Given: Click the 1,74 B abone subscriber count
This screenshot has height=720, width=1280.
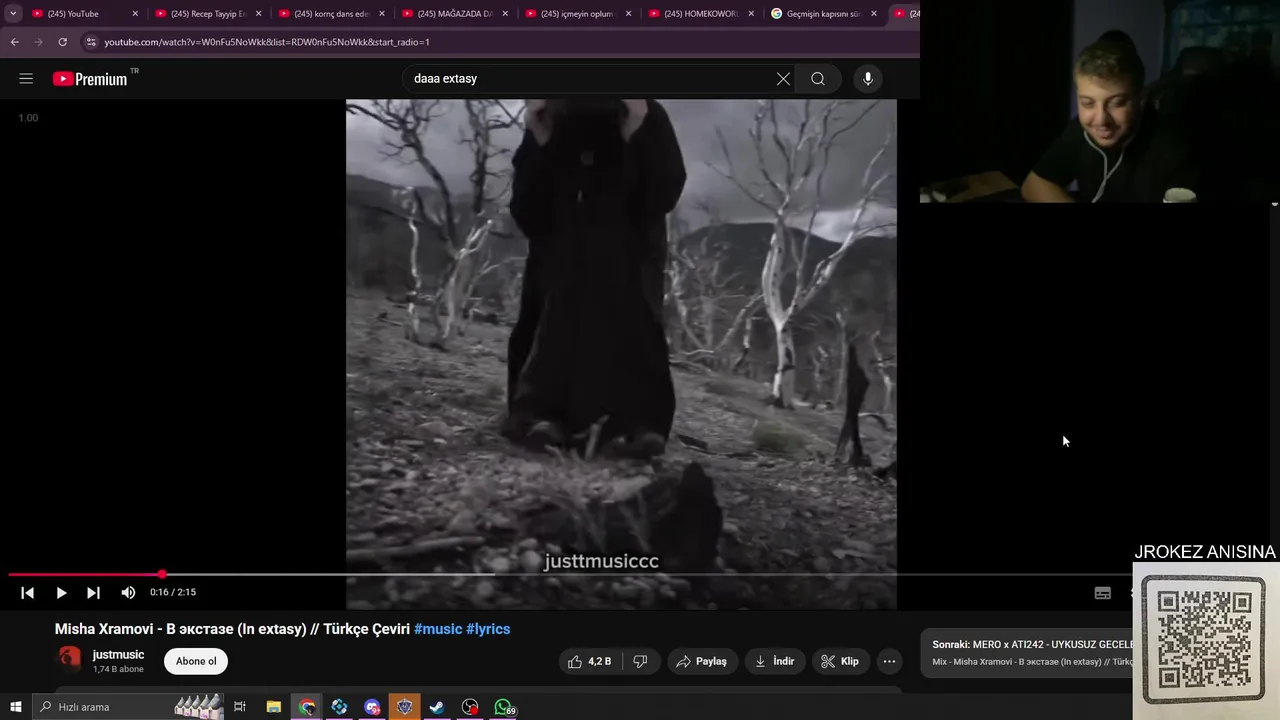Looking at the screenshot, I should tap(118, 669).
